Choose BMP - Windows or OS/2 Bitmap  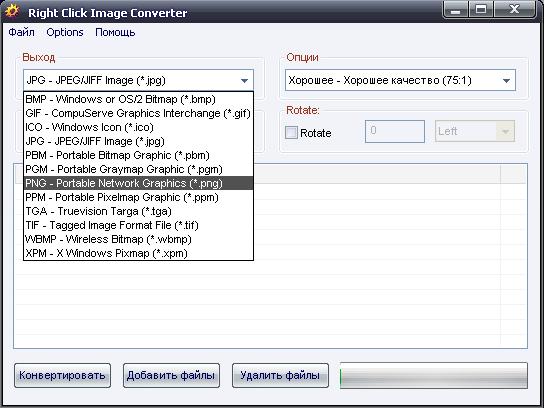(x=138, y=99)
